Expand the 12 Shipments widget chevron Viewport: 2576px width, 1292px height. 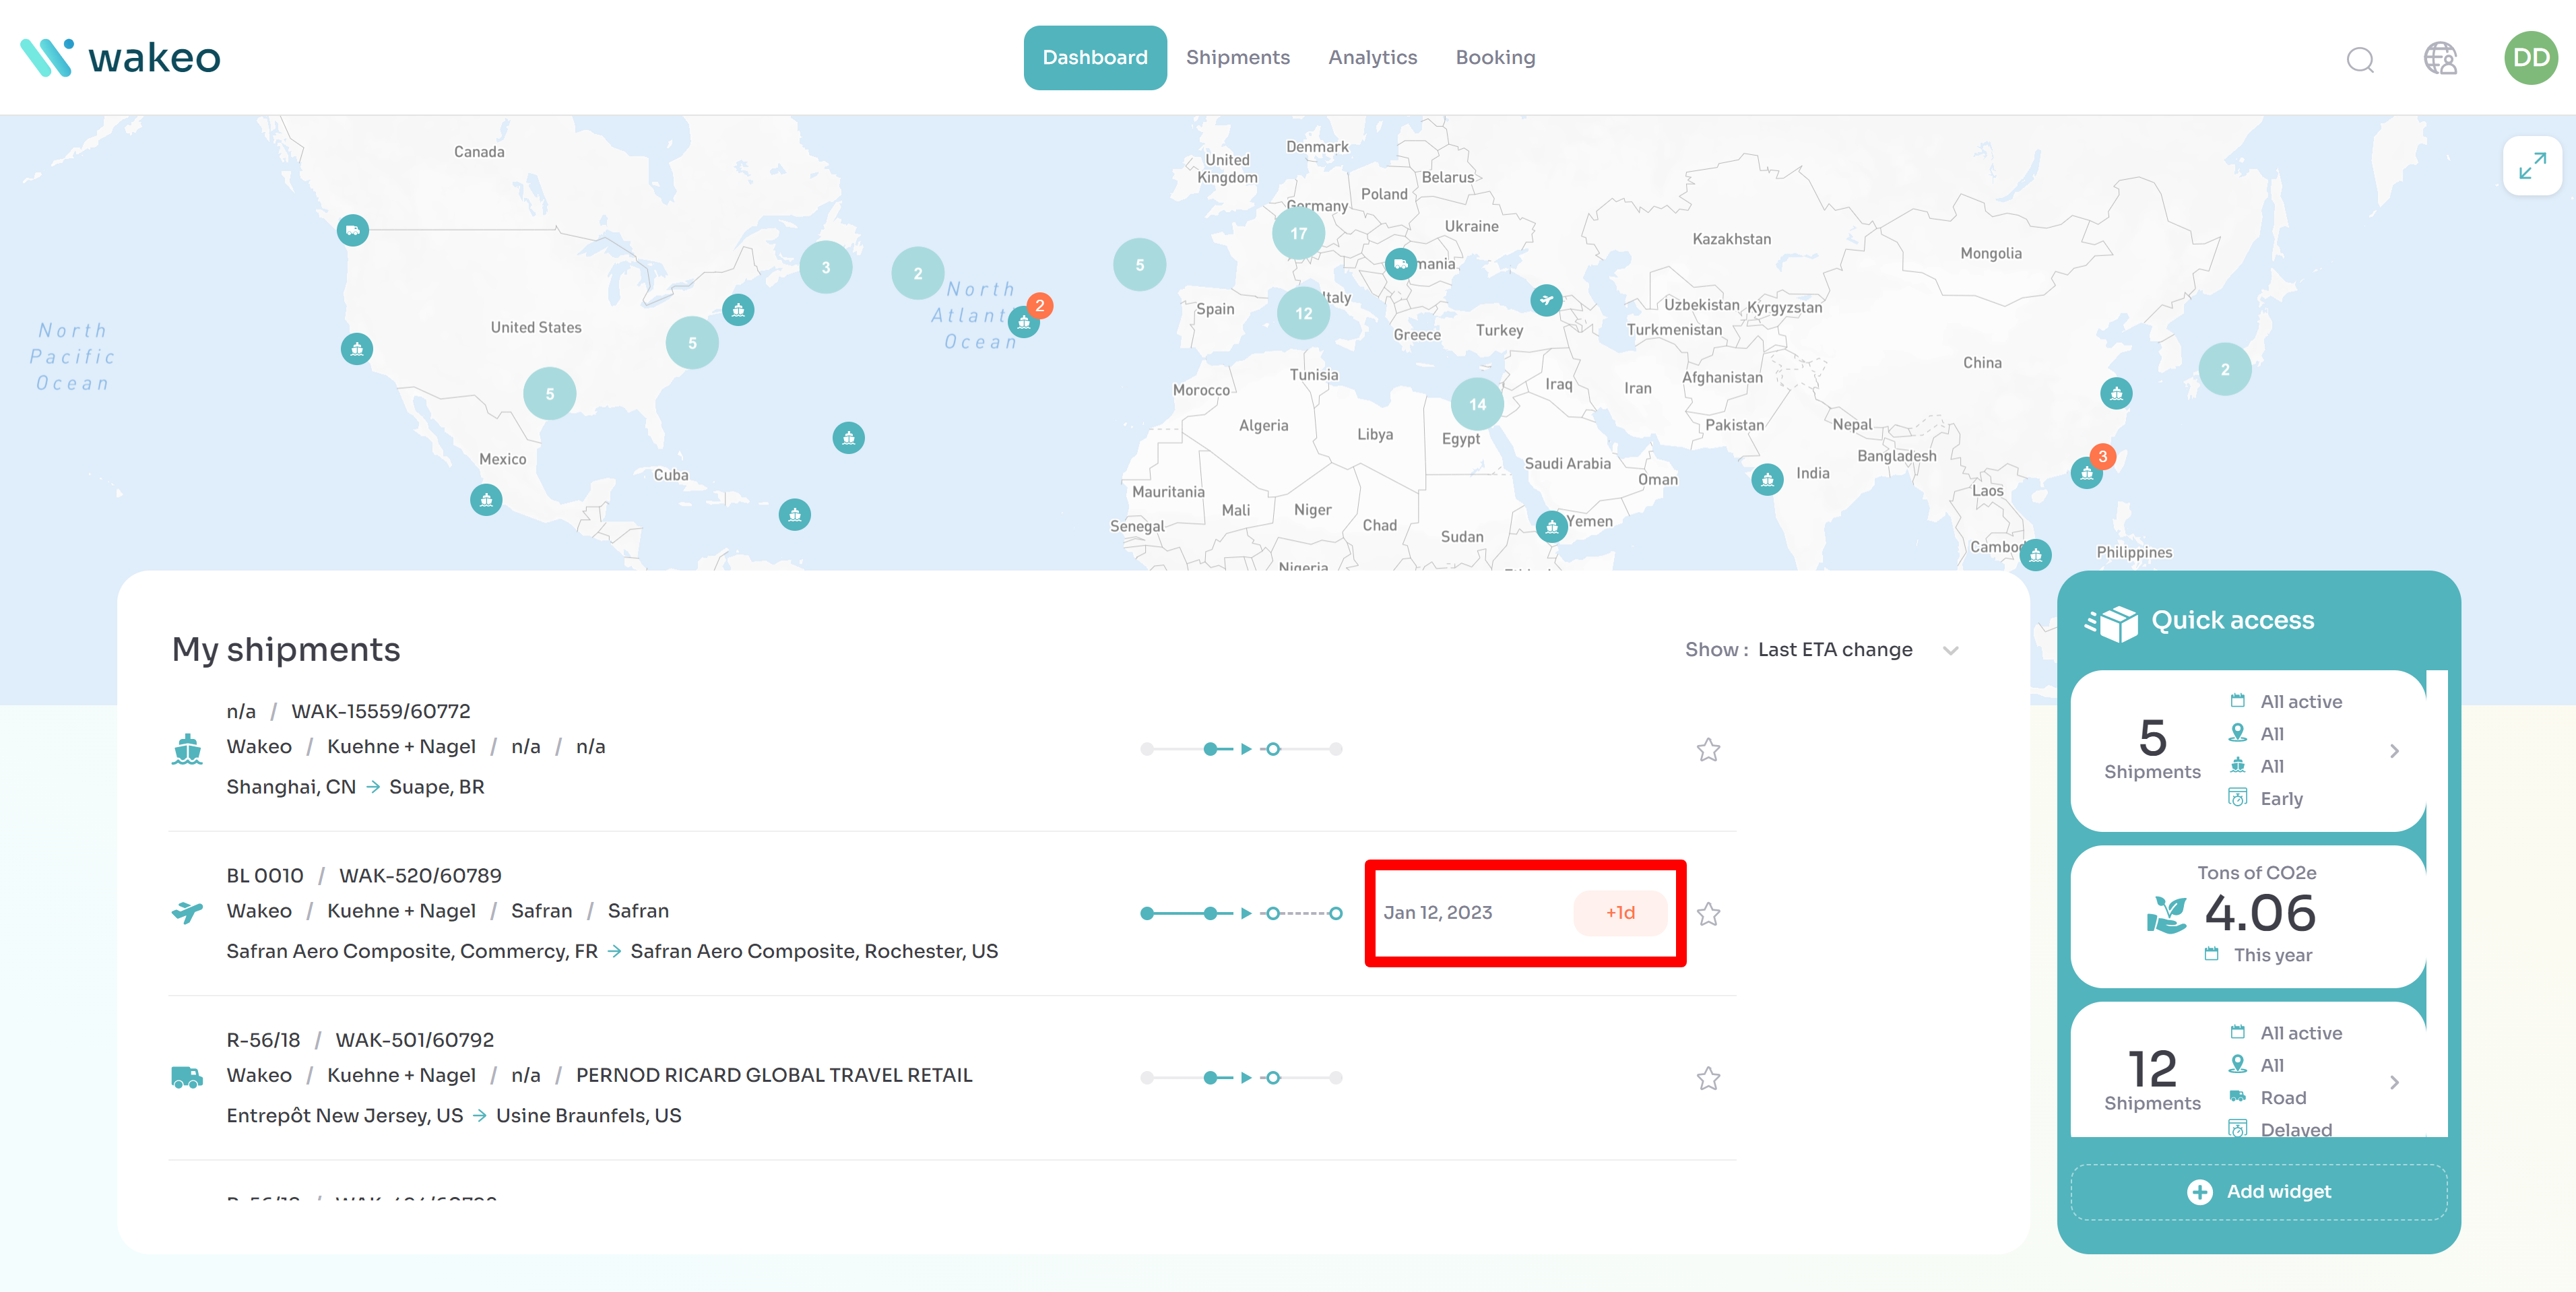pyautogui.click(x=2394, y=1082)
